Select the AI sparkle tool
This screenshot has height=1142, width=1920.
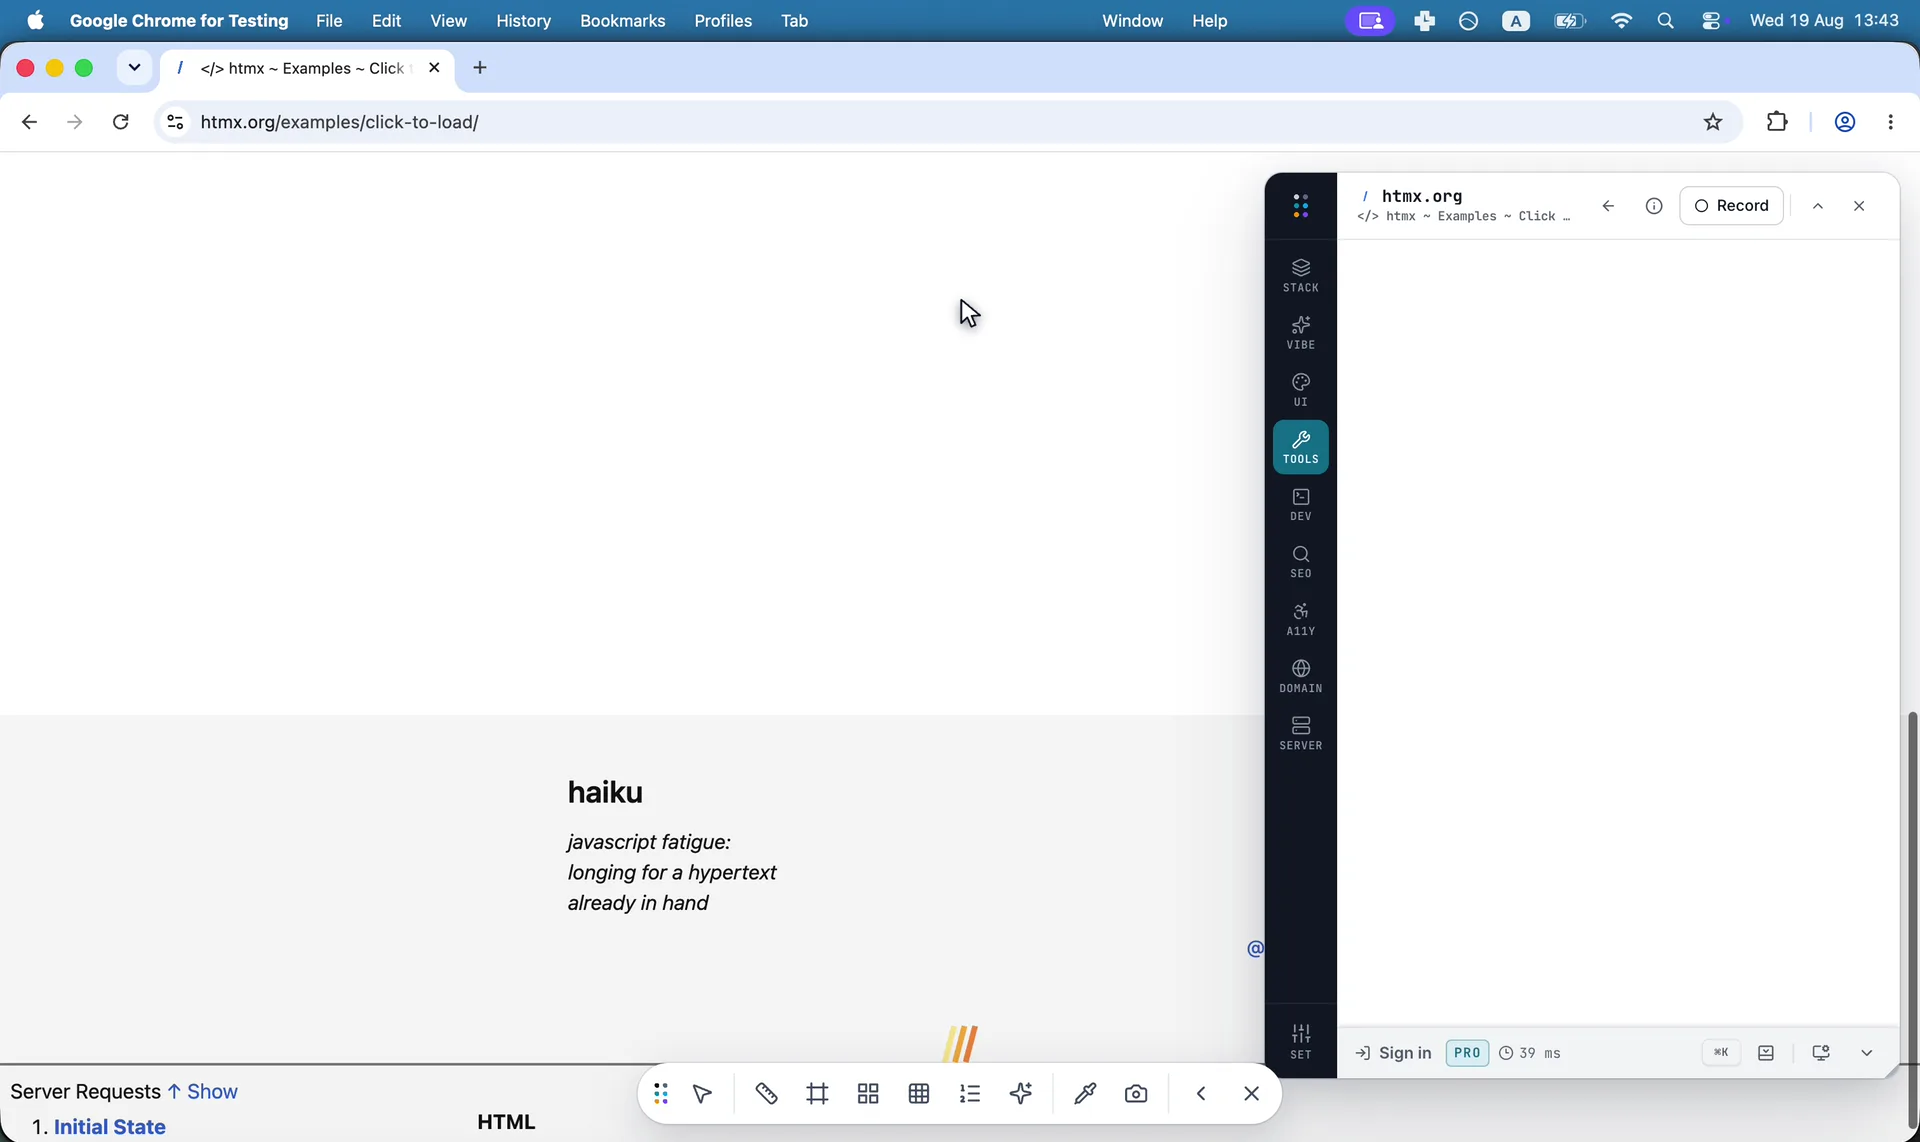click(x=1021, y=1093)
